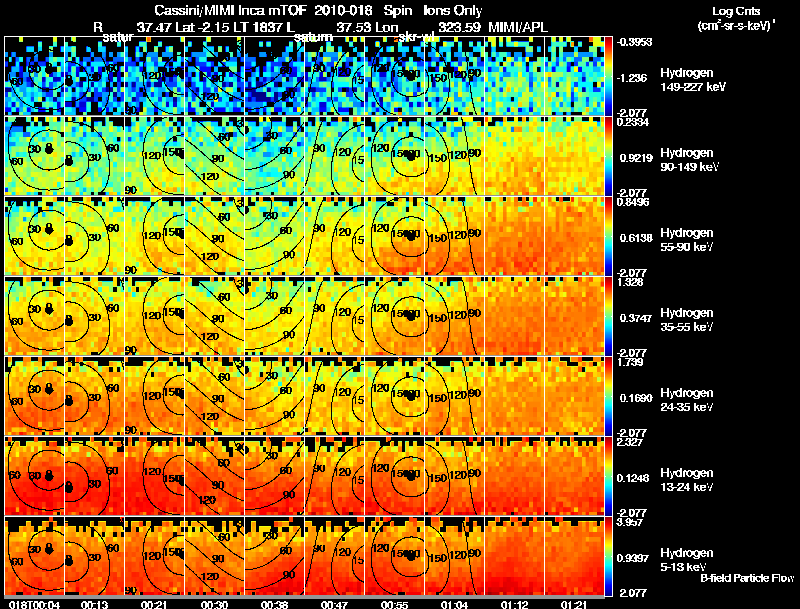Image resolution: width=800 pixels, height=609 pixels.
Task: Click the '00:30' time axis label
Action: (x=215, y=605)
